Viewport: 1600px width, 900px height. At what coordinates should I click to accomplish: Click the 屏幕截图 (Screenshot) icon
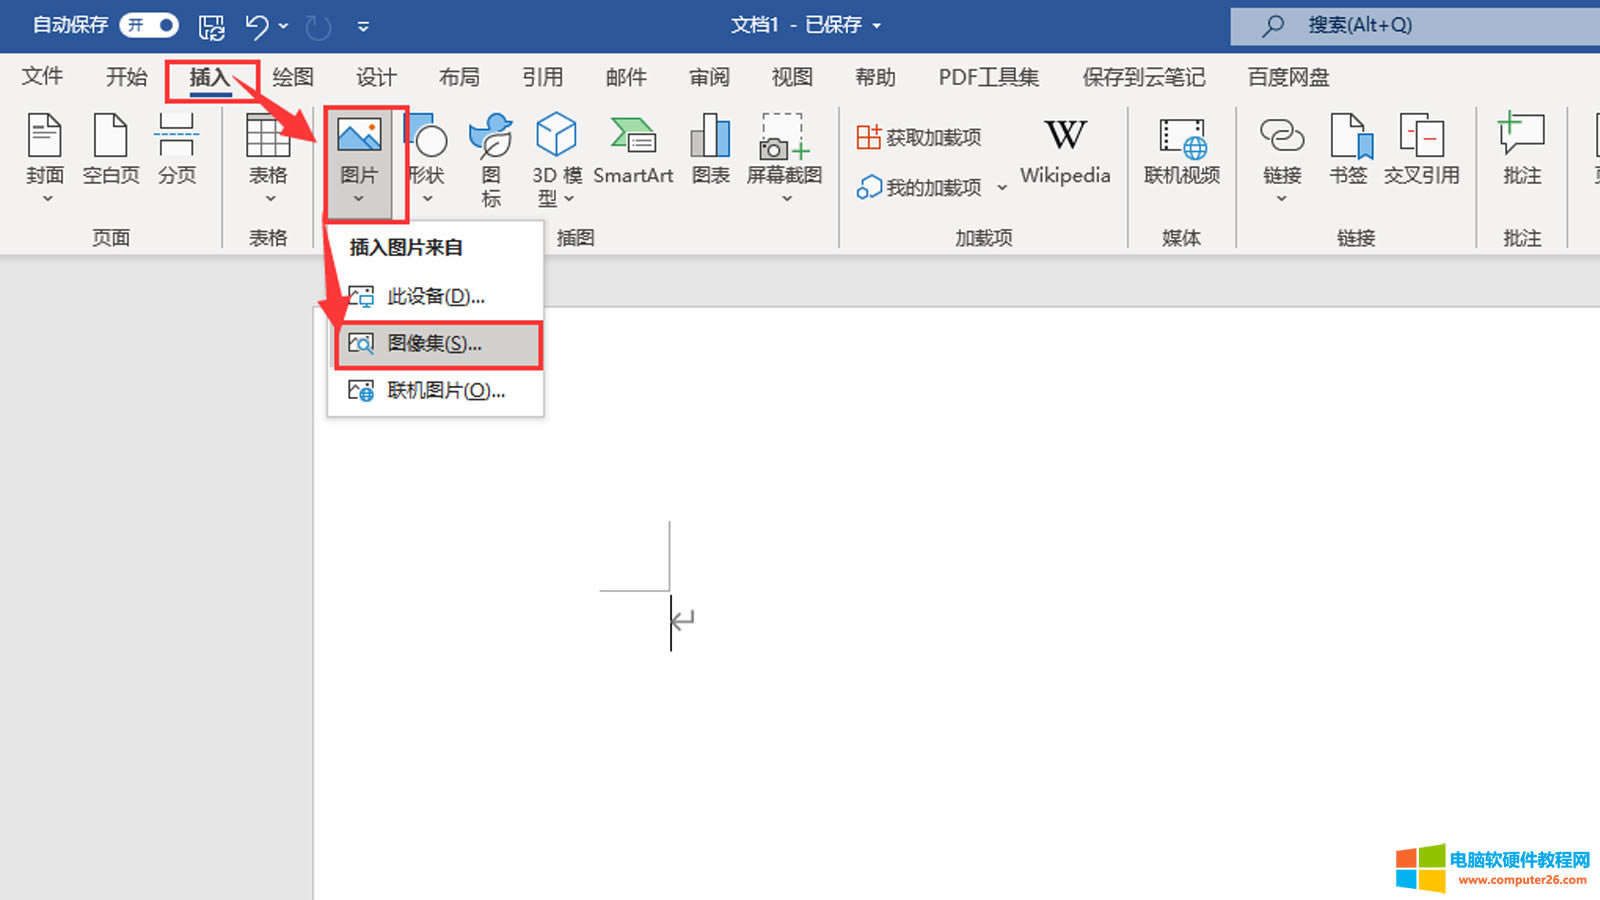pos(785,136)
